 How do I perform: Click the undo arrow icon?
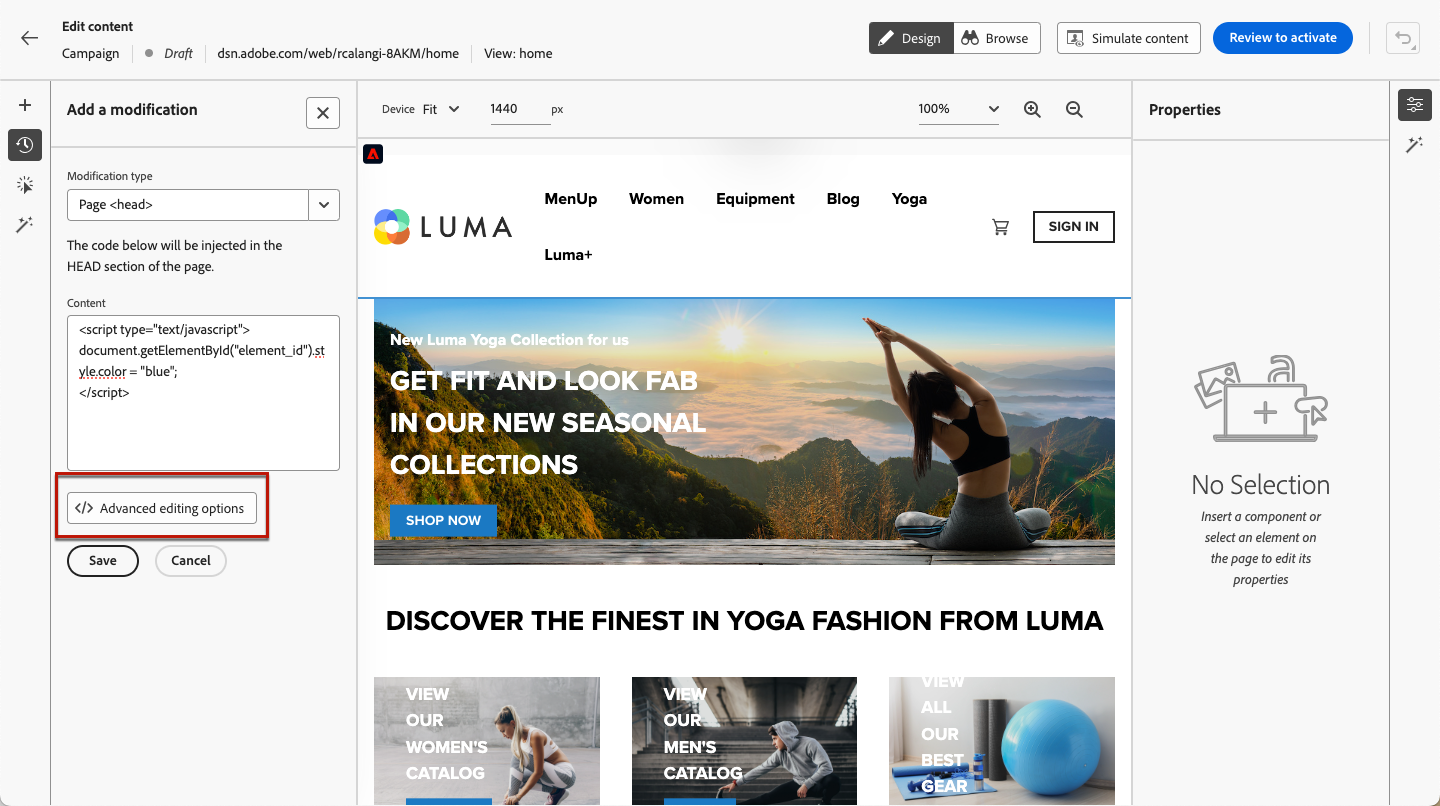[x=1403, y=38]
